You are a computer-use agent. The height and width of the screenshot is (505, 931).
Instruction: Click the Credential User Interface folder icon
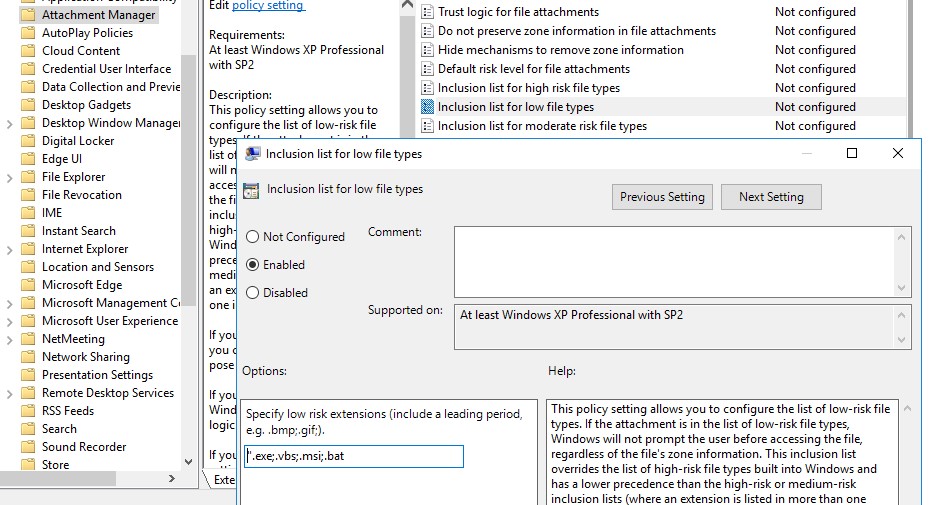(x=27, y=69)
